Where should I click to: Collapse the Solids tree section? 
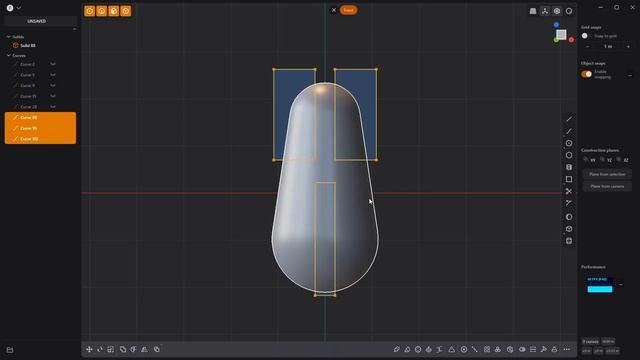(x=9, y=37)
